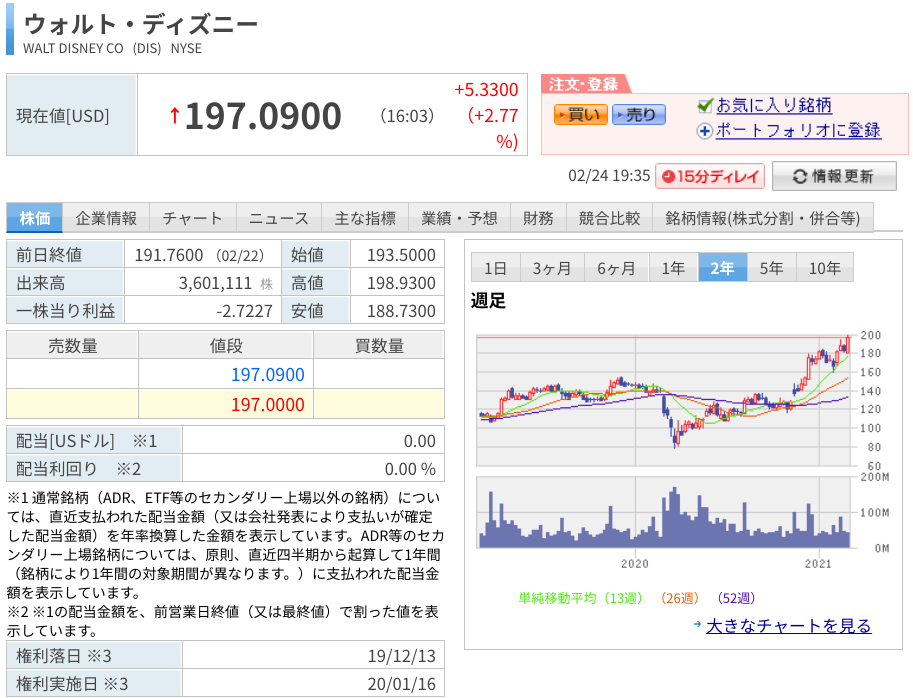Viewport: 913px width, 698px height.
Task: Click the red bid price 197.0000
Action: tap(268, 404)
